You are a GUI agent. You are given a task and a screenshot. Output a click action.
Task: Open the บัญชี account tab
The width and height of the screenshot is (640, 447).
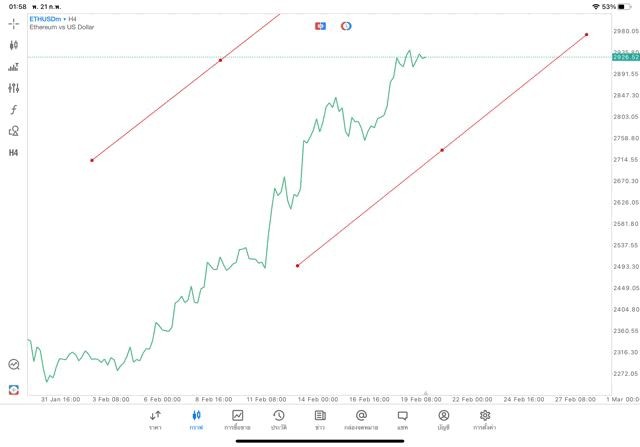pos(443,419)
